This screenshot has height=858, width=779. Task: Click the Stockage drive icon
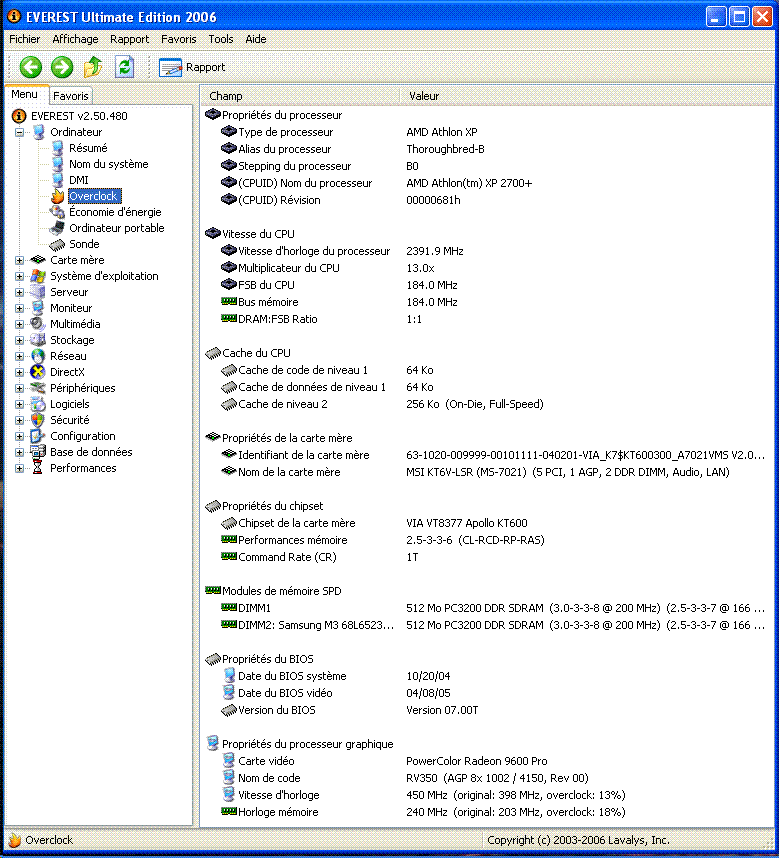coord(38,340)
